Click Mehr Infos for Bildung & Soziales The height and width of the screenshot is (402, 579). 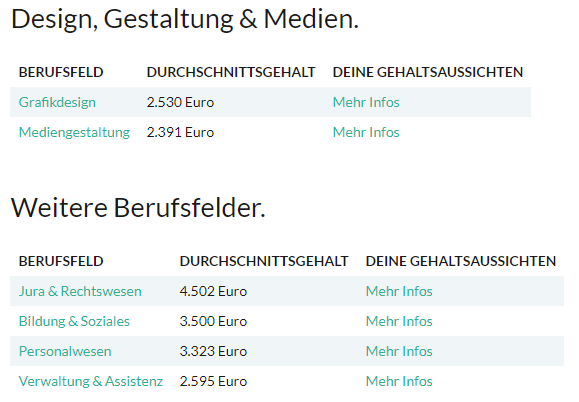(399, 321)
